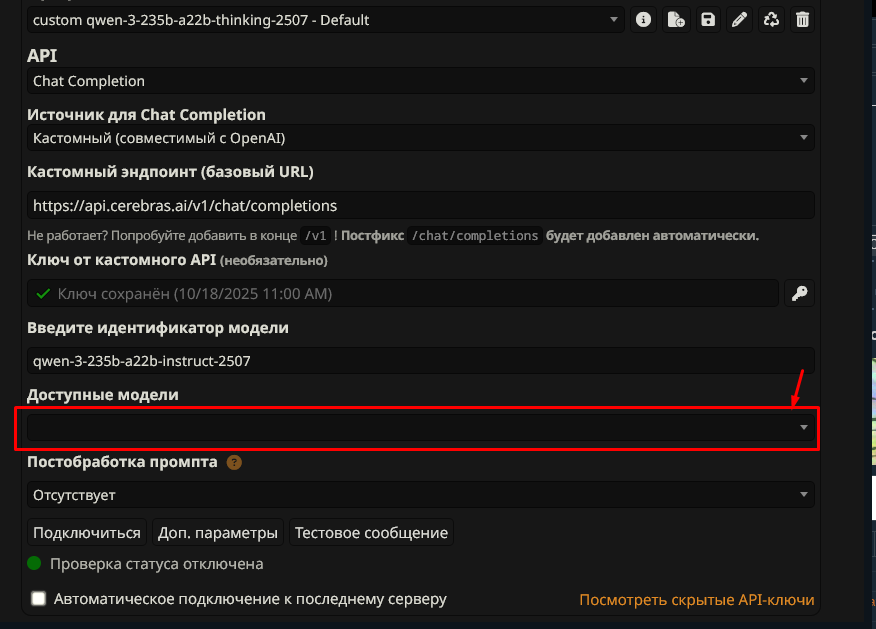The width and height of the screenshot is (876, 629).
Task: Save the current connection profile
Action: pos(708,19)
